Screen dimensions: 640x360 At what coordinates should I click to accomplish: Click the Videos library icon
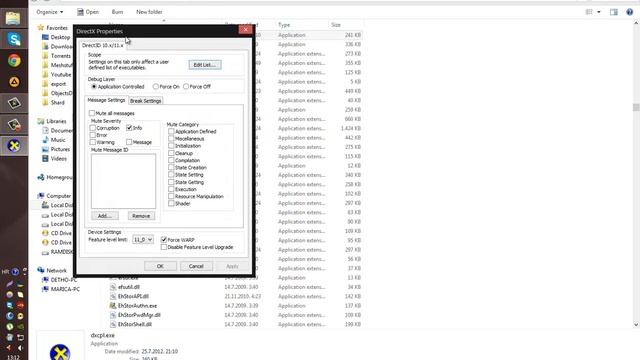pos(45,159)
